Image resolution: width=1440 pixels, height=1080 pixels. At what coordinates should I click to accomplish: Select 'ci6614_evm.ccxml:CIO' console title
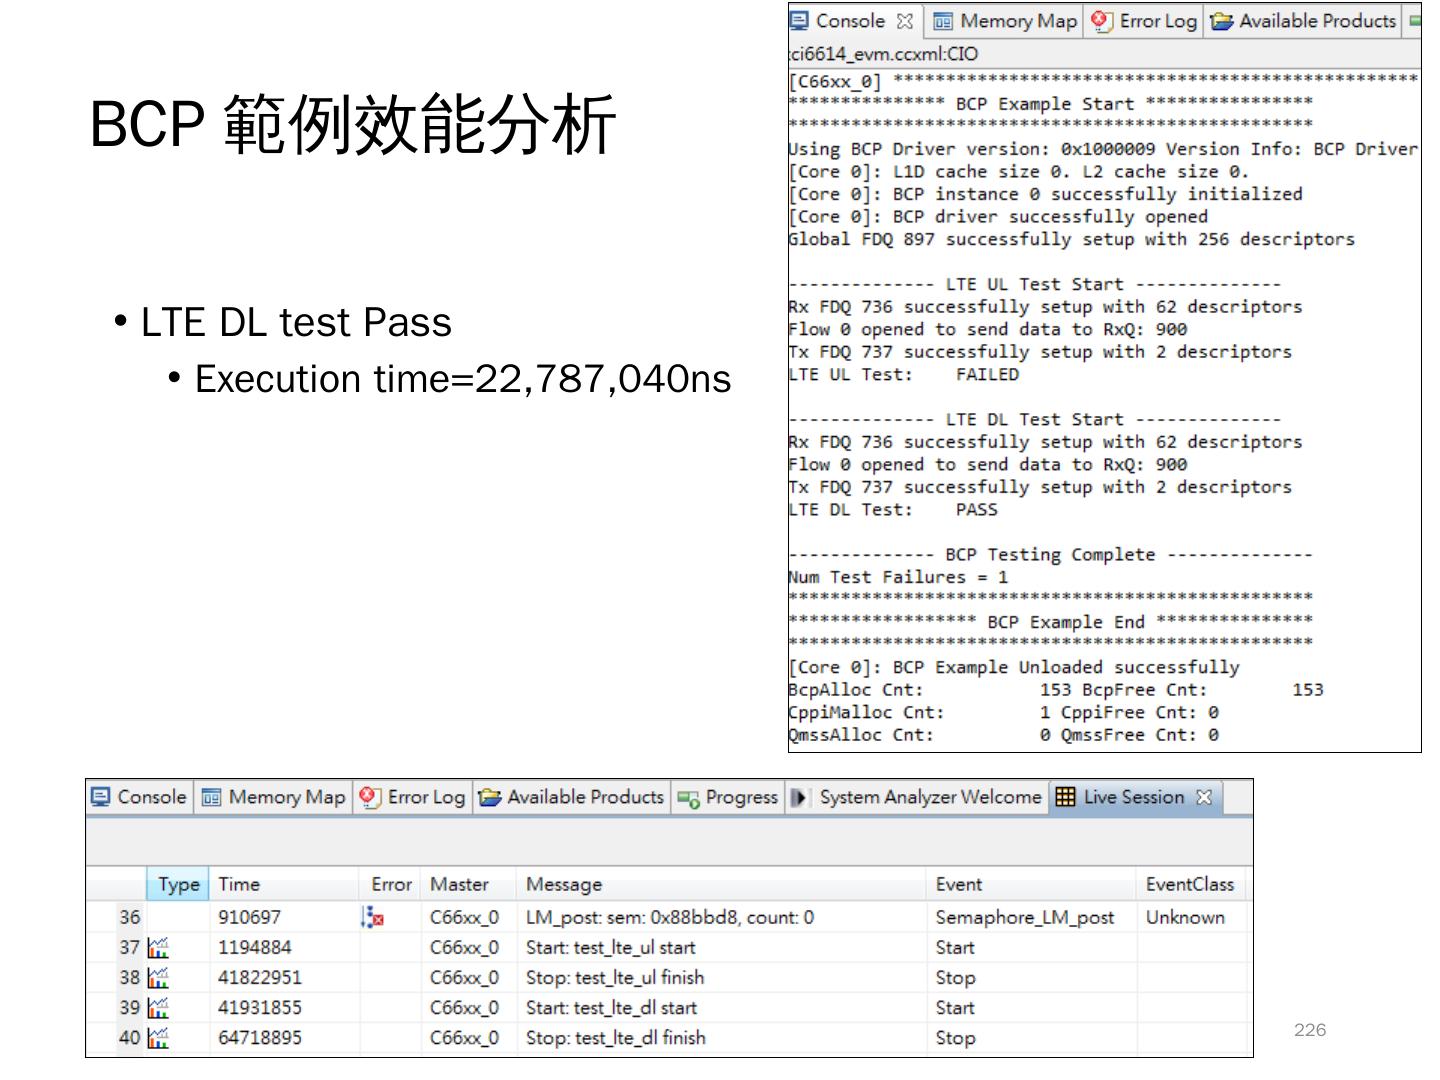pos(884,54)
